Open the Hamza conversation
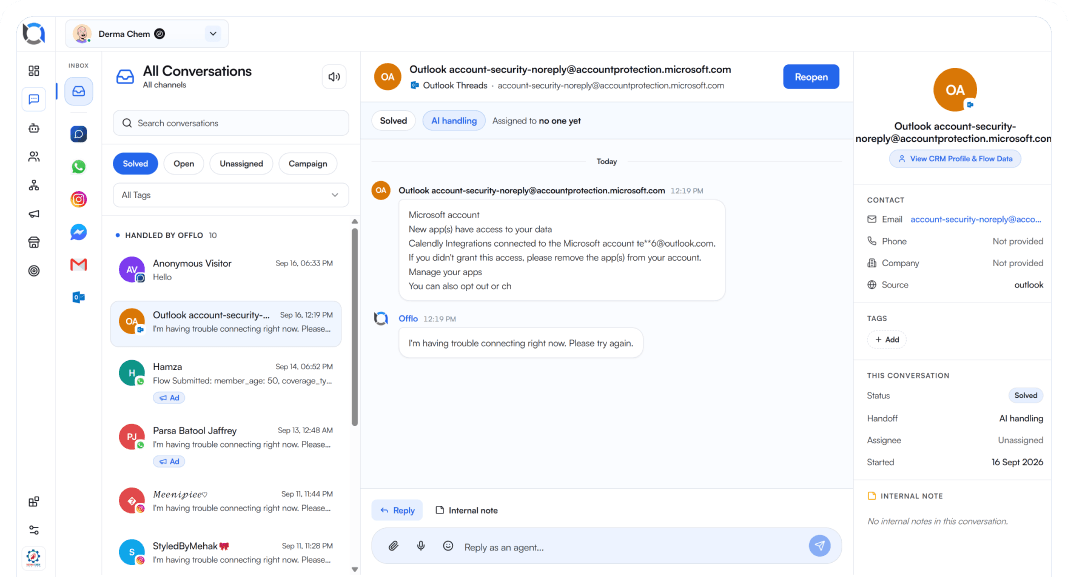Image resolution: width=1068 pixels, height=577 pixels. pos(226,381)
